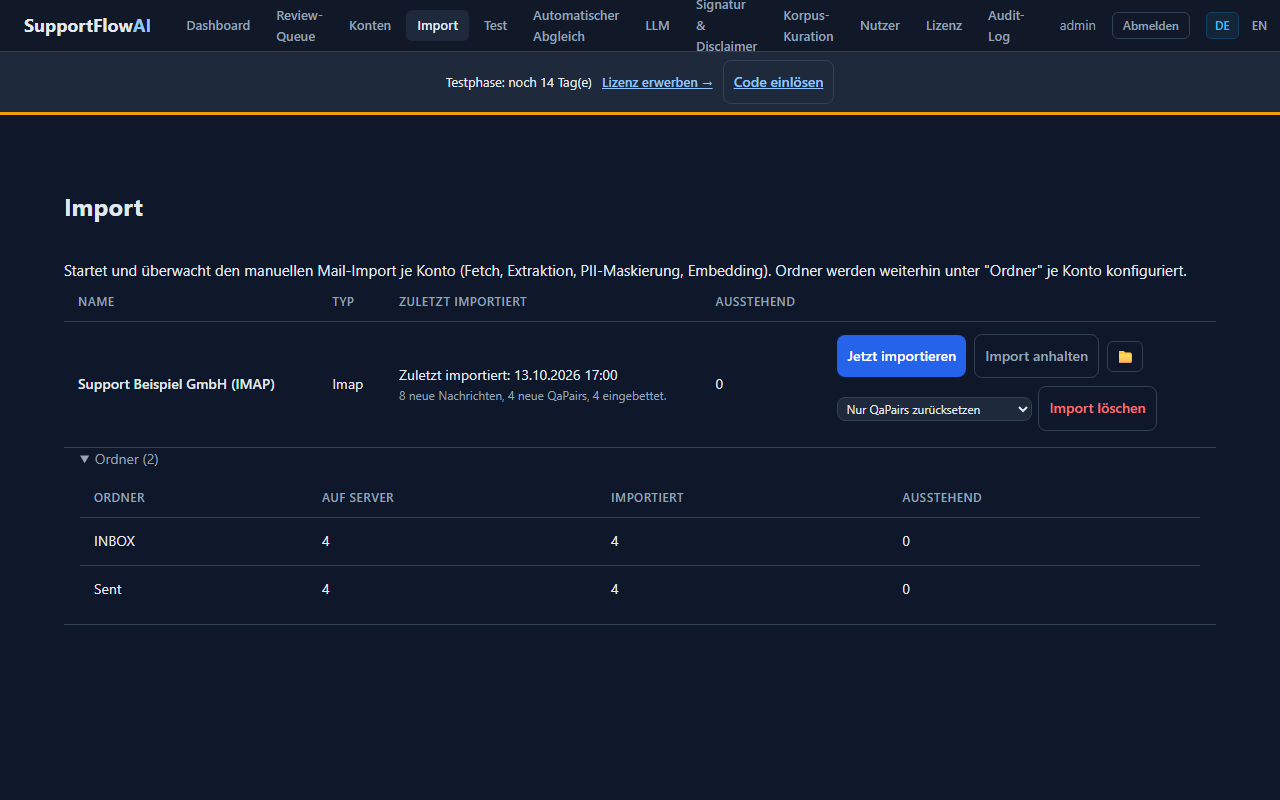Open the Nur QaPairs zurücksetzen dropdown
The width and height of the screenshot is (1280, 800).
pos(934,409)
